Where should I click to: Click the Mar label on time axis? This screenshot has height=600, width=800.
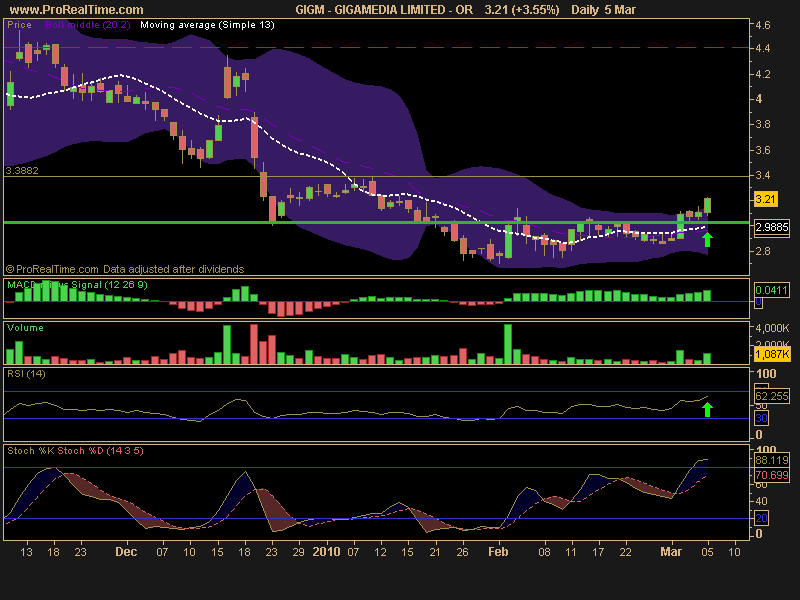[x=671, y=552]
